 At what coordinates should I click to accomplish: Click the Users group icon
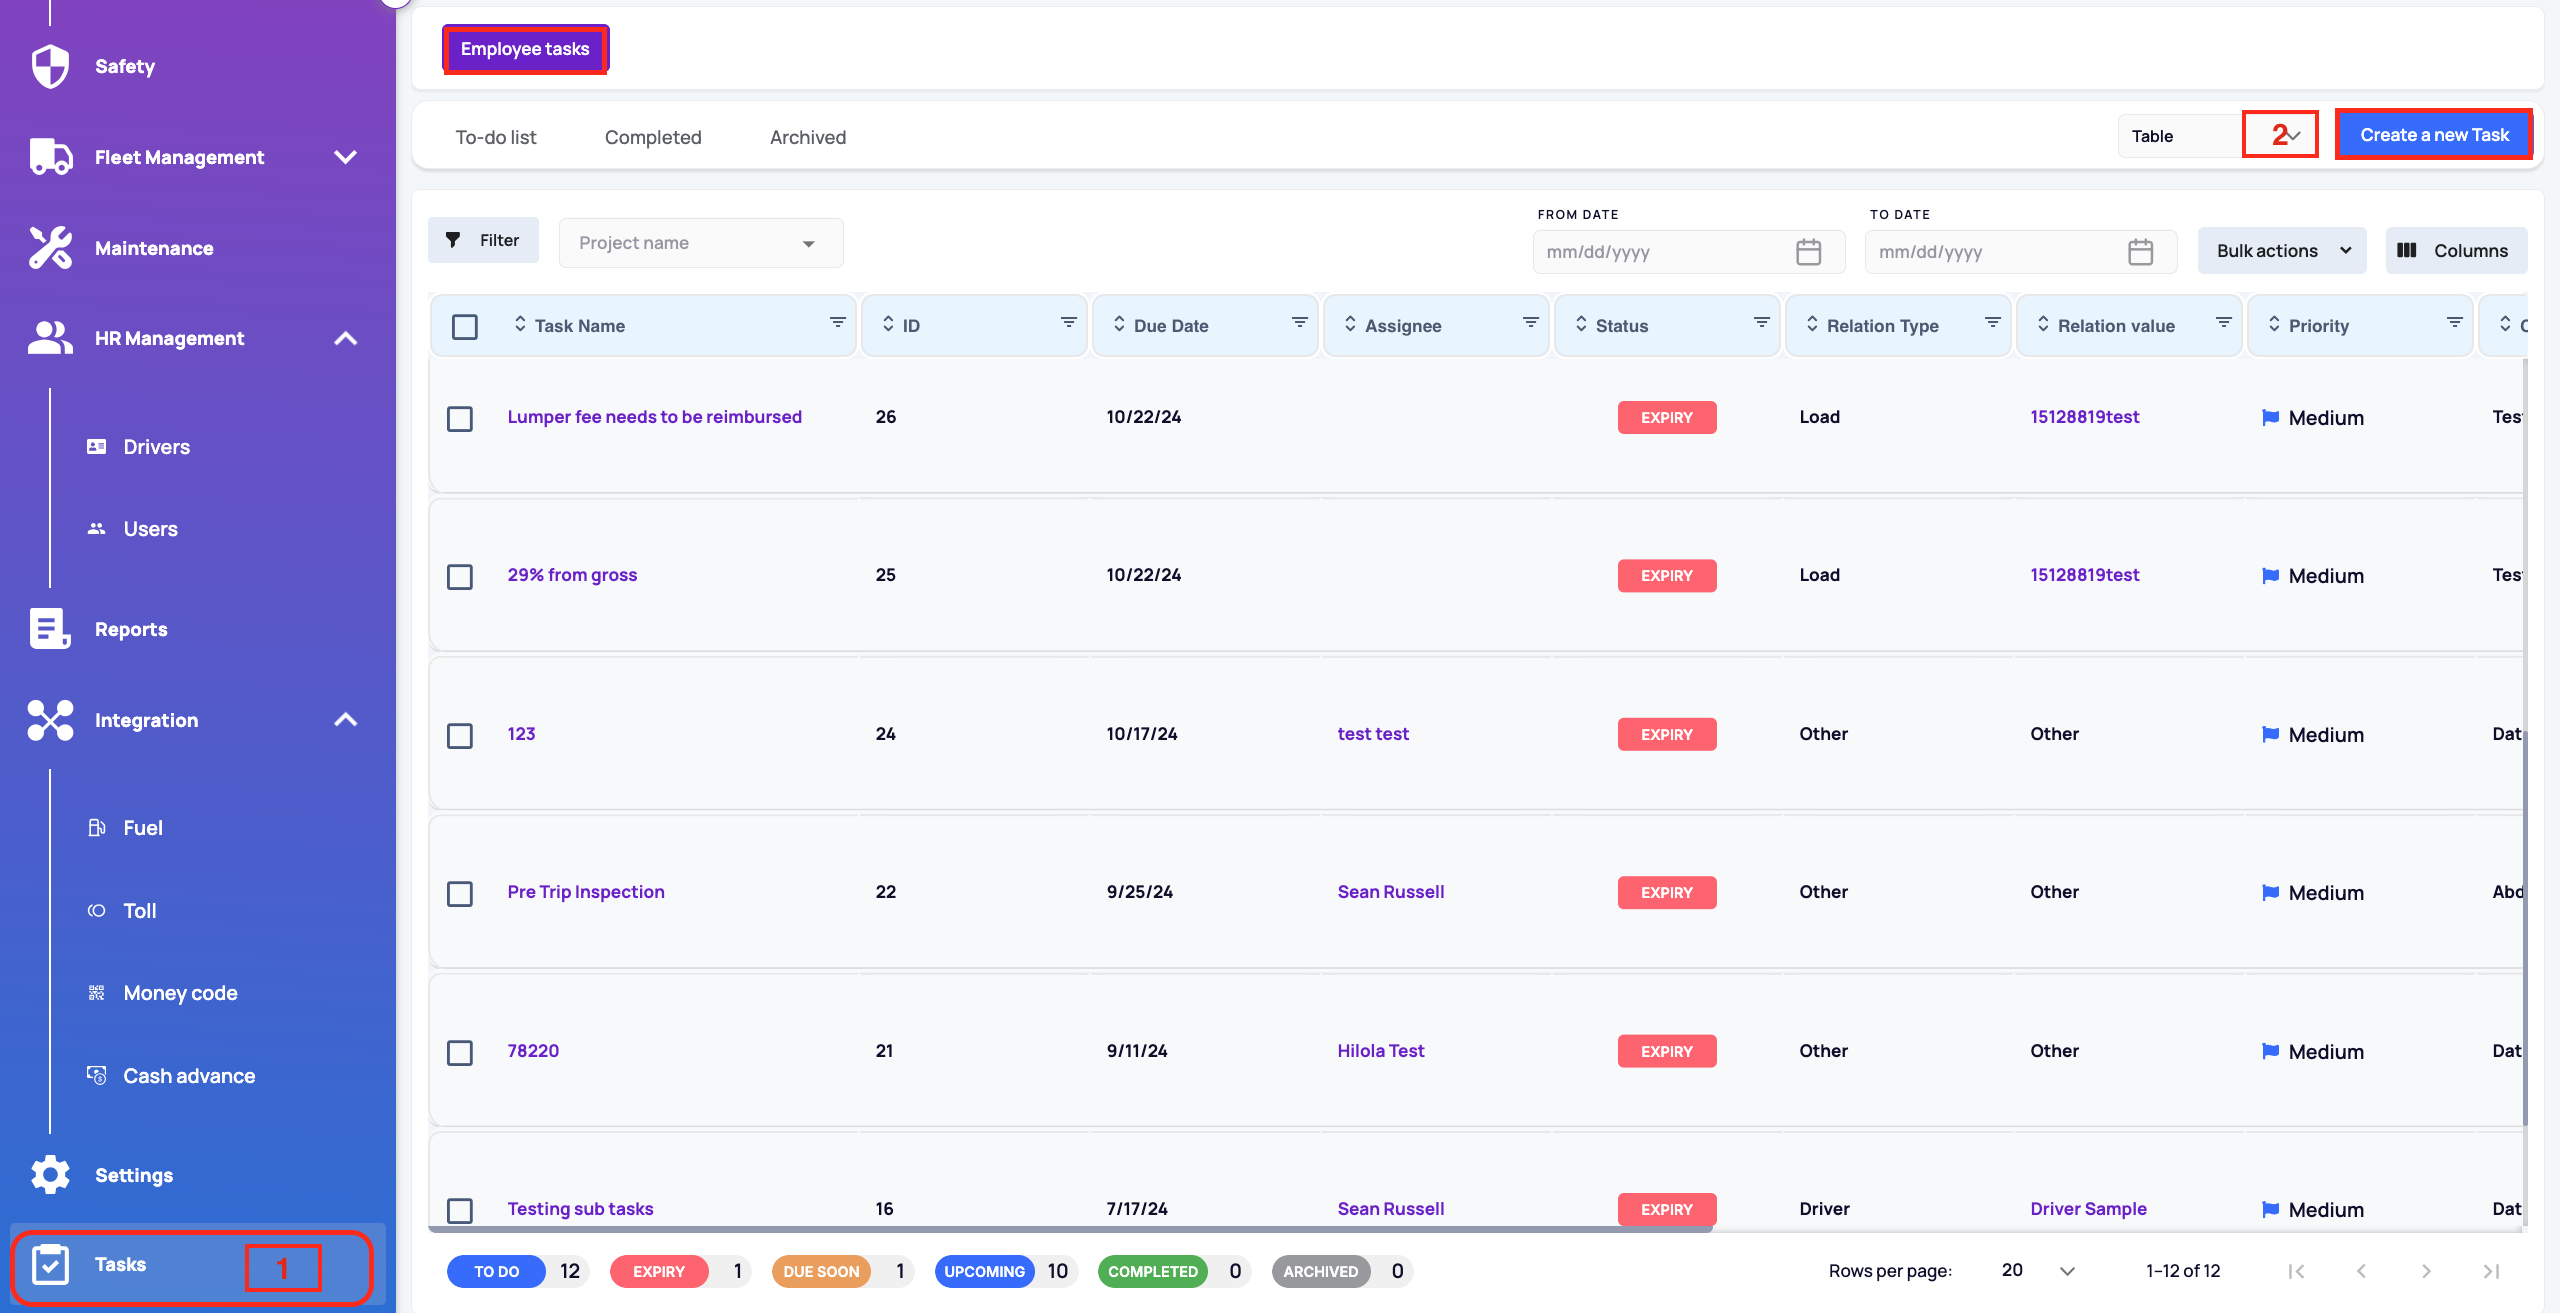click(97, 528)
